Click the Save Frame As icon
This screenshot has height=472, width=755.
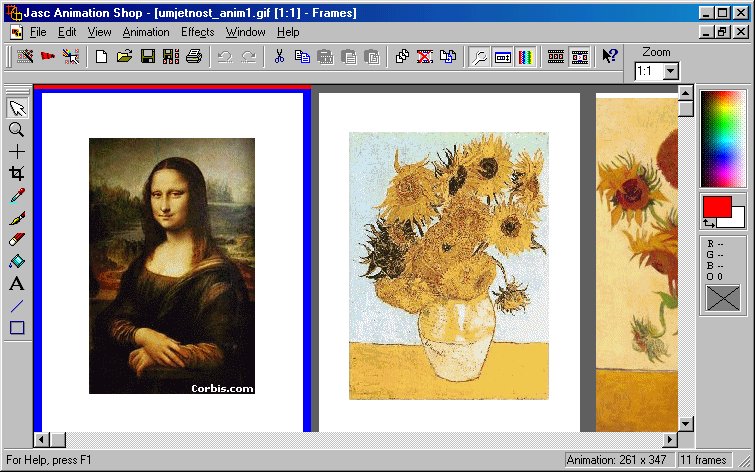click(x=171, y=57)
